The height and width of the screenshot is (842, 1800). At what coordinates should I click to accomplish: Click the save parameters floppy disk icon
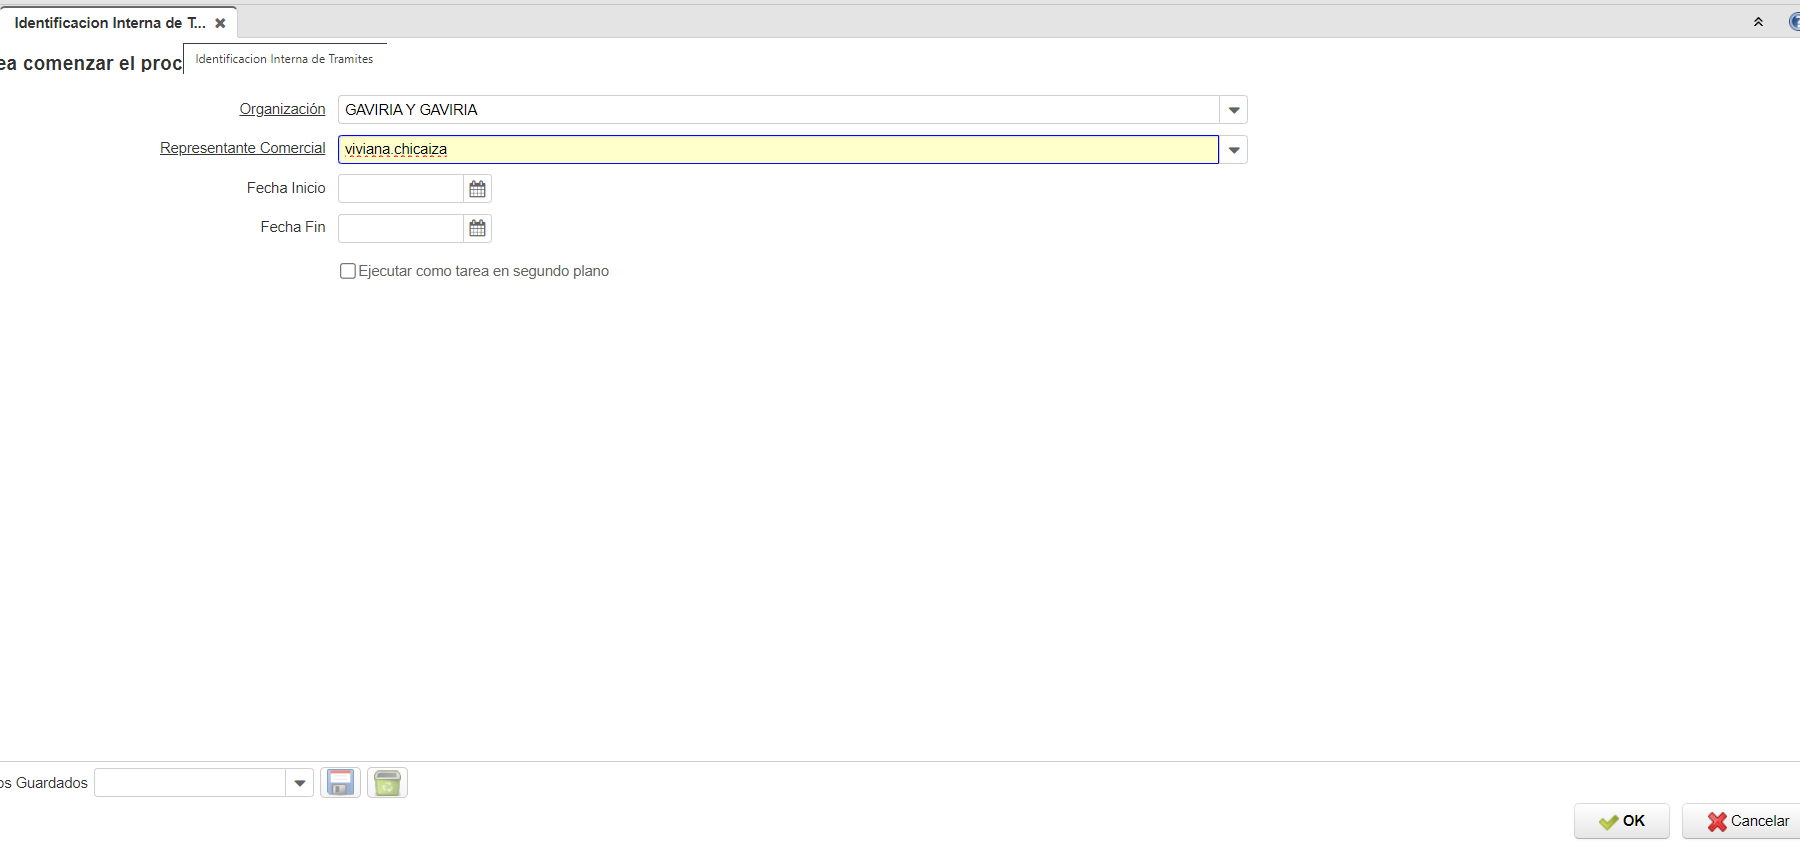[x=341, y=783]
